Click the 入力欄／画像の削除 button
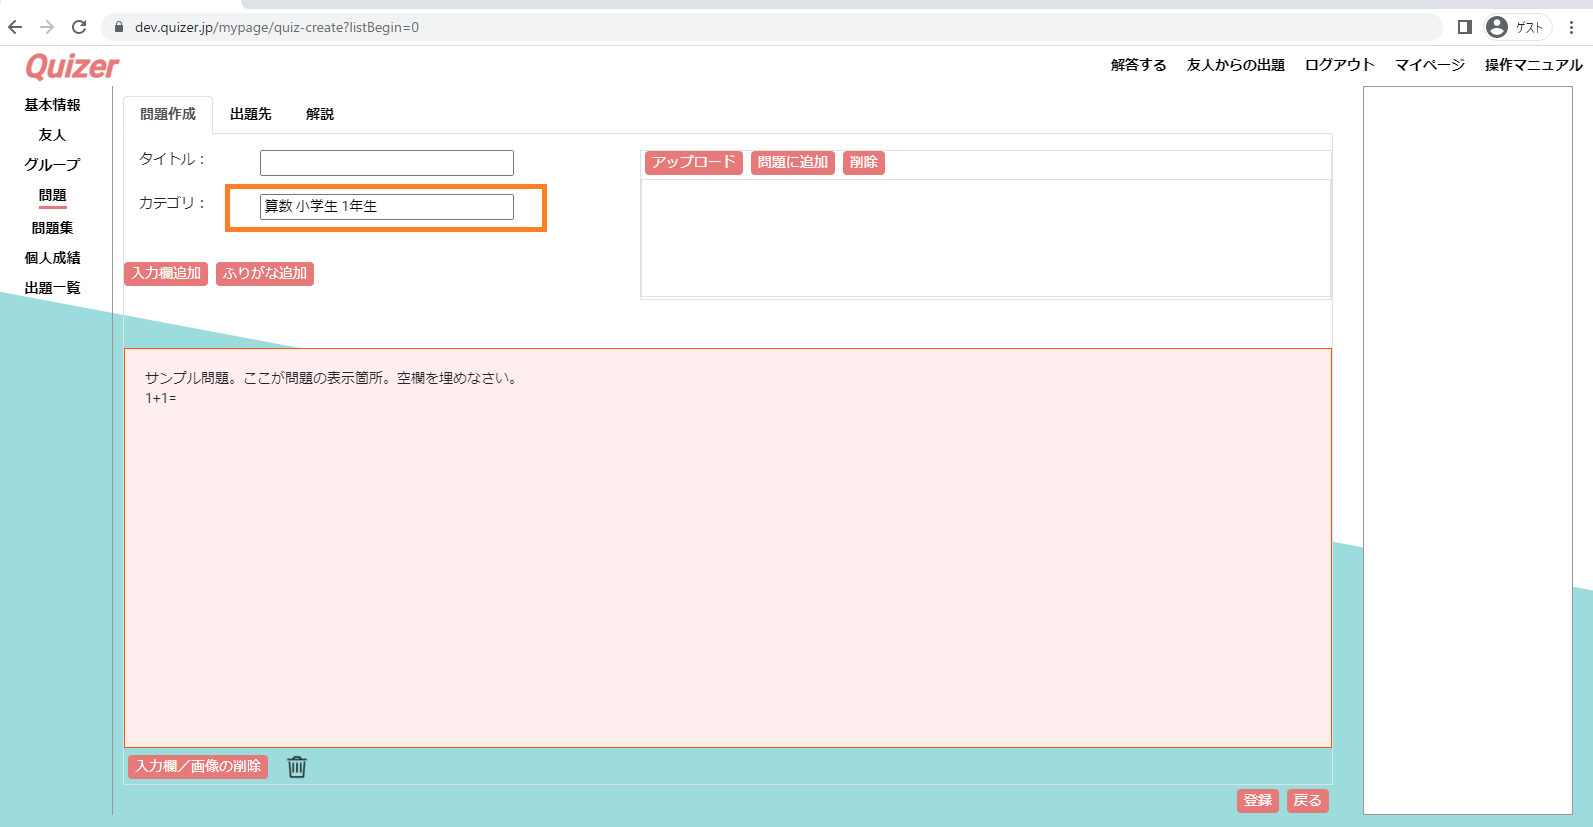This screenshot has width=1593, height=827. pyautogui.click(x=198, y=767)
